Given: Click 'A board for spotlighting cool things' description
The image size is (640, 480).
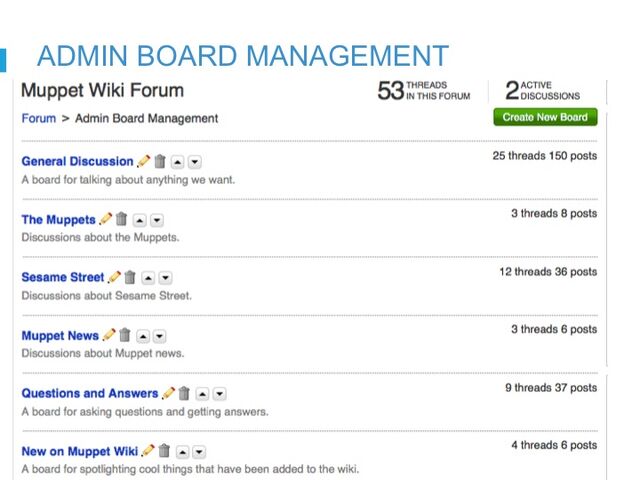Looking at the screenshot, I should click(190, 469).
